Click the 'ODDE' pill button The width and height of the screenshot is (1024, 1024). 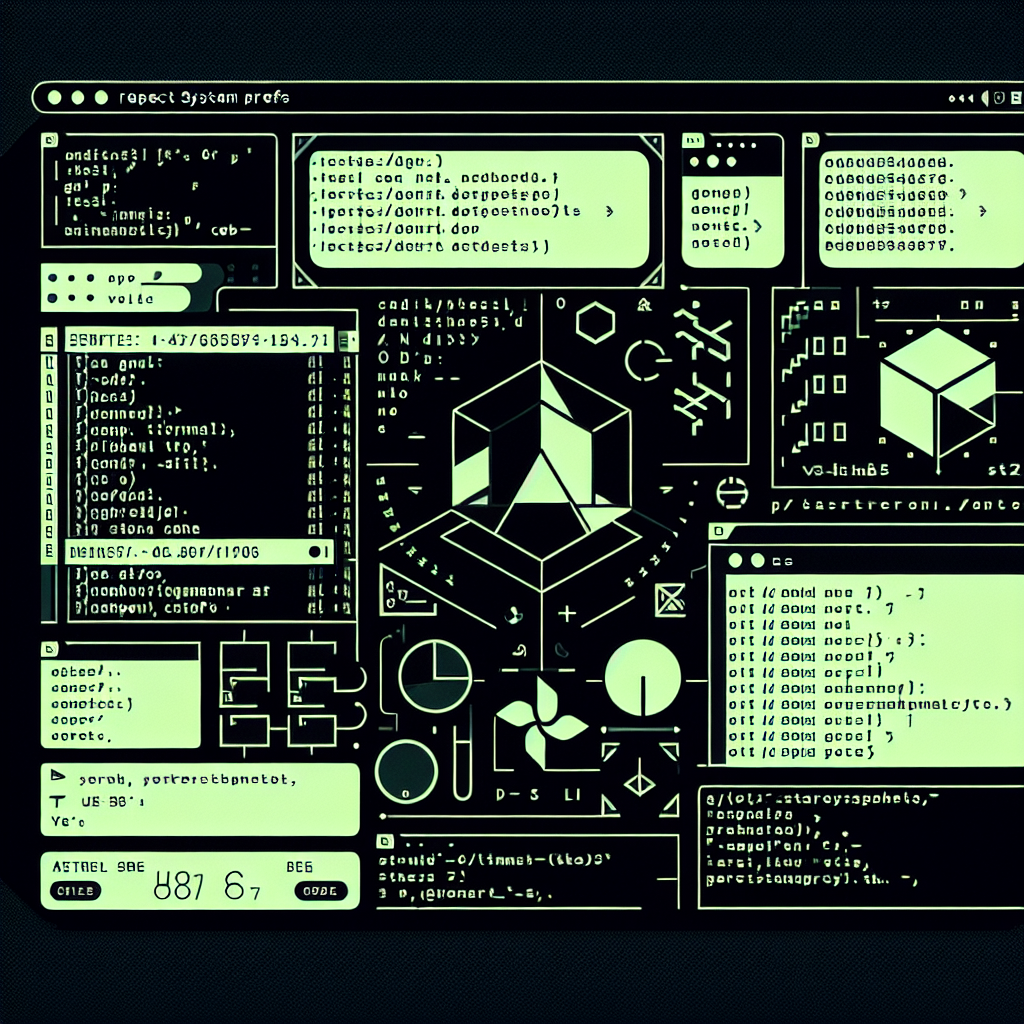(x=321, y=891)
